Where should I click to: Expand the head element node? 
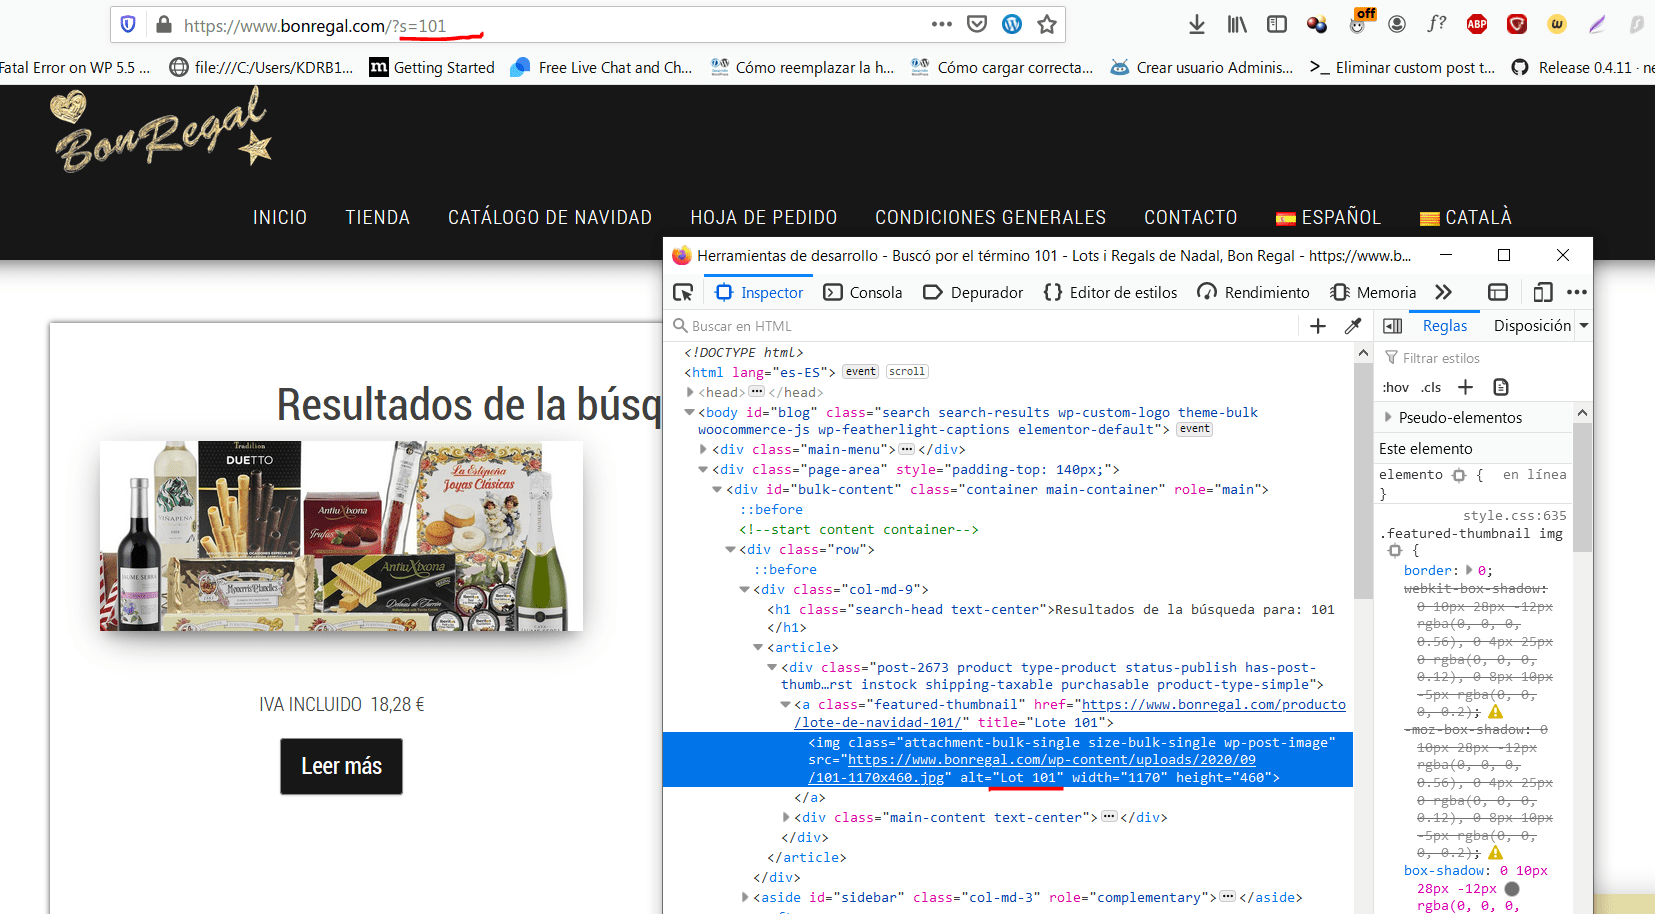click(x=690, y=392)
